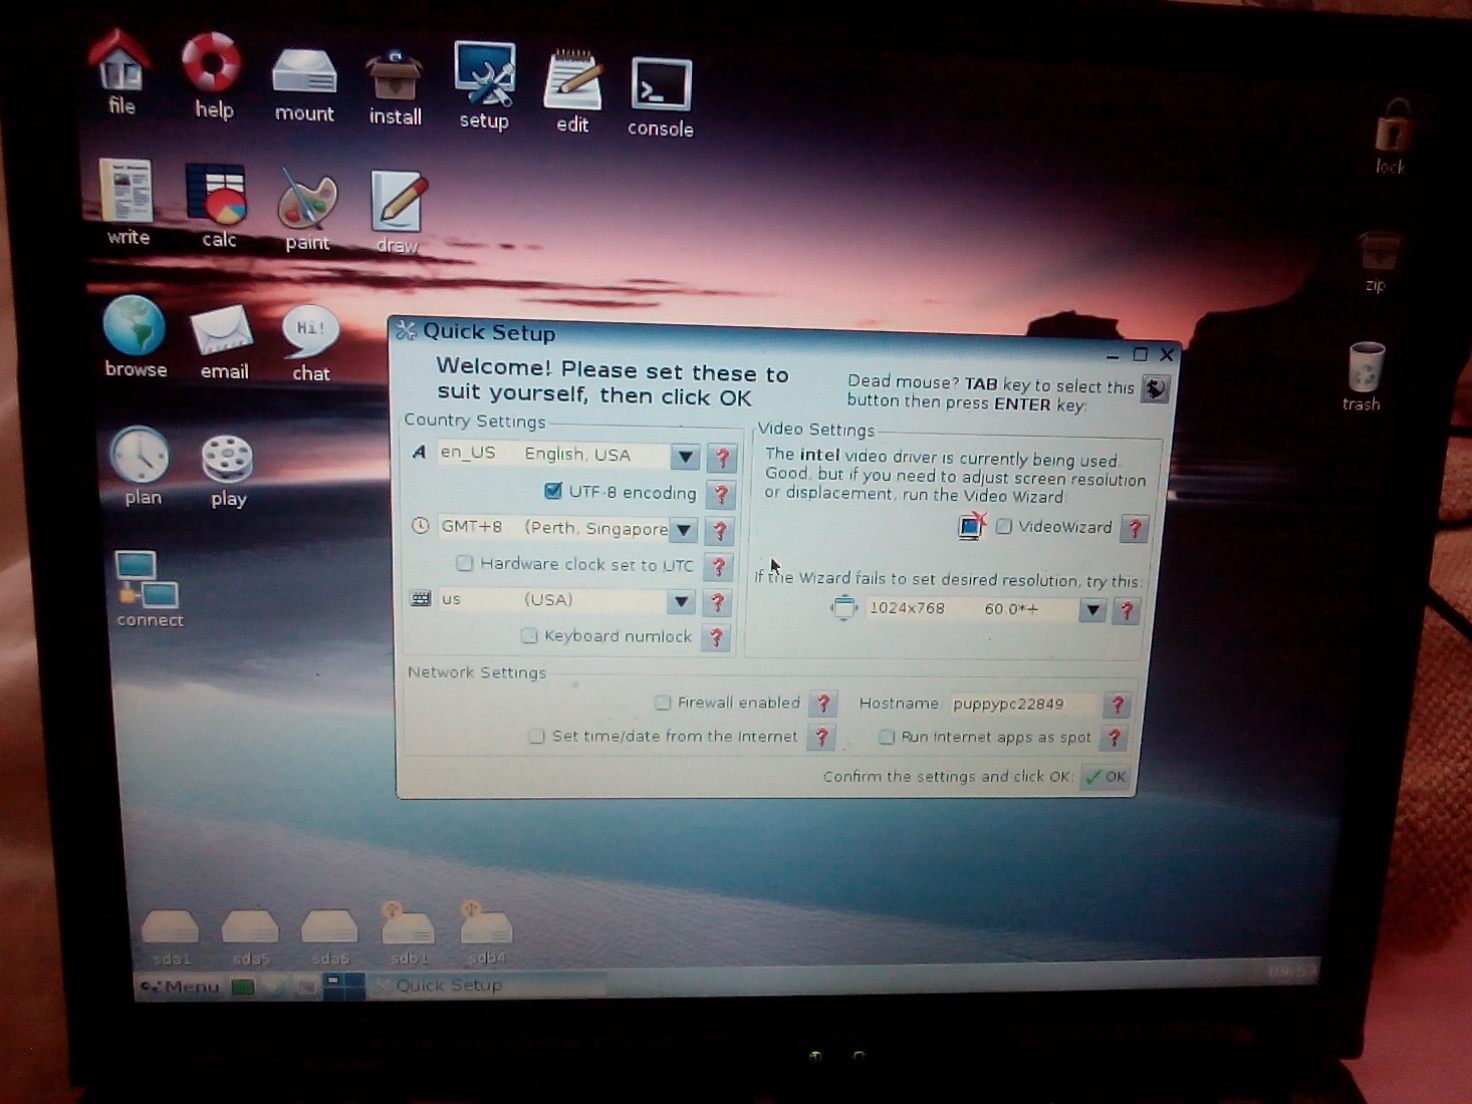Viewport: 1472px width, 1104px height.
Task: Click the virtual desktop pager on taskbar
Action: coord(344,987)
